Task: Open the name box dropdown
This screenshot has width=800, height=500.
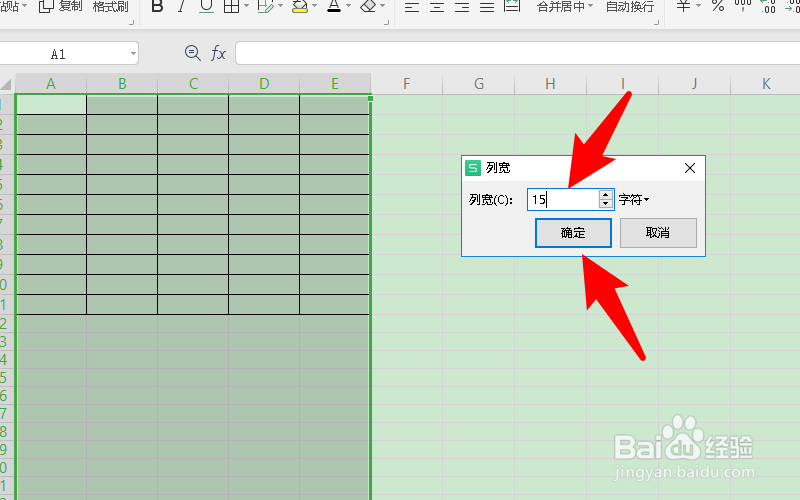Action: click(x=133, y=54)
